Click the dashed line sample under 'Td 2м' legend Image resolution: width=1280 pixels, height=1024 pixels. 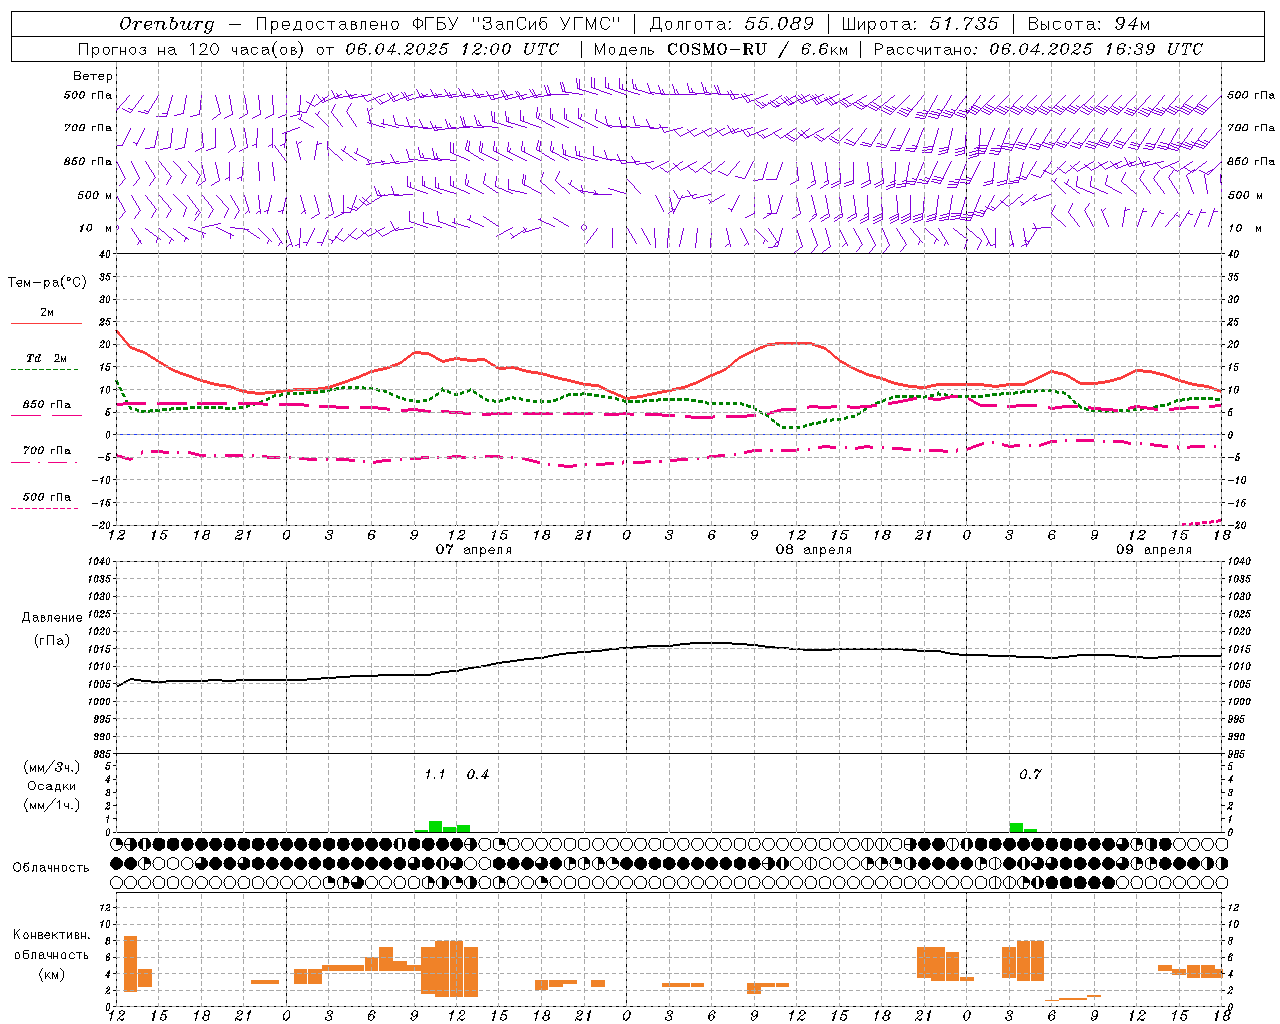(x=44, y=370)
